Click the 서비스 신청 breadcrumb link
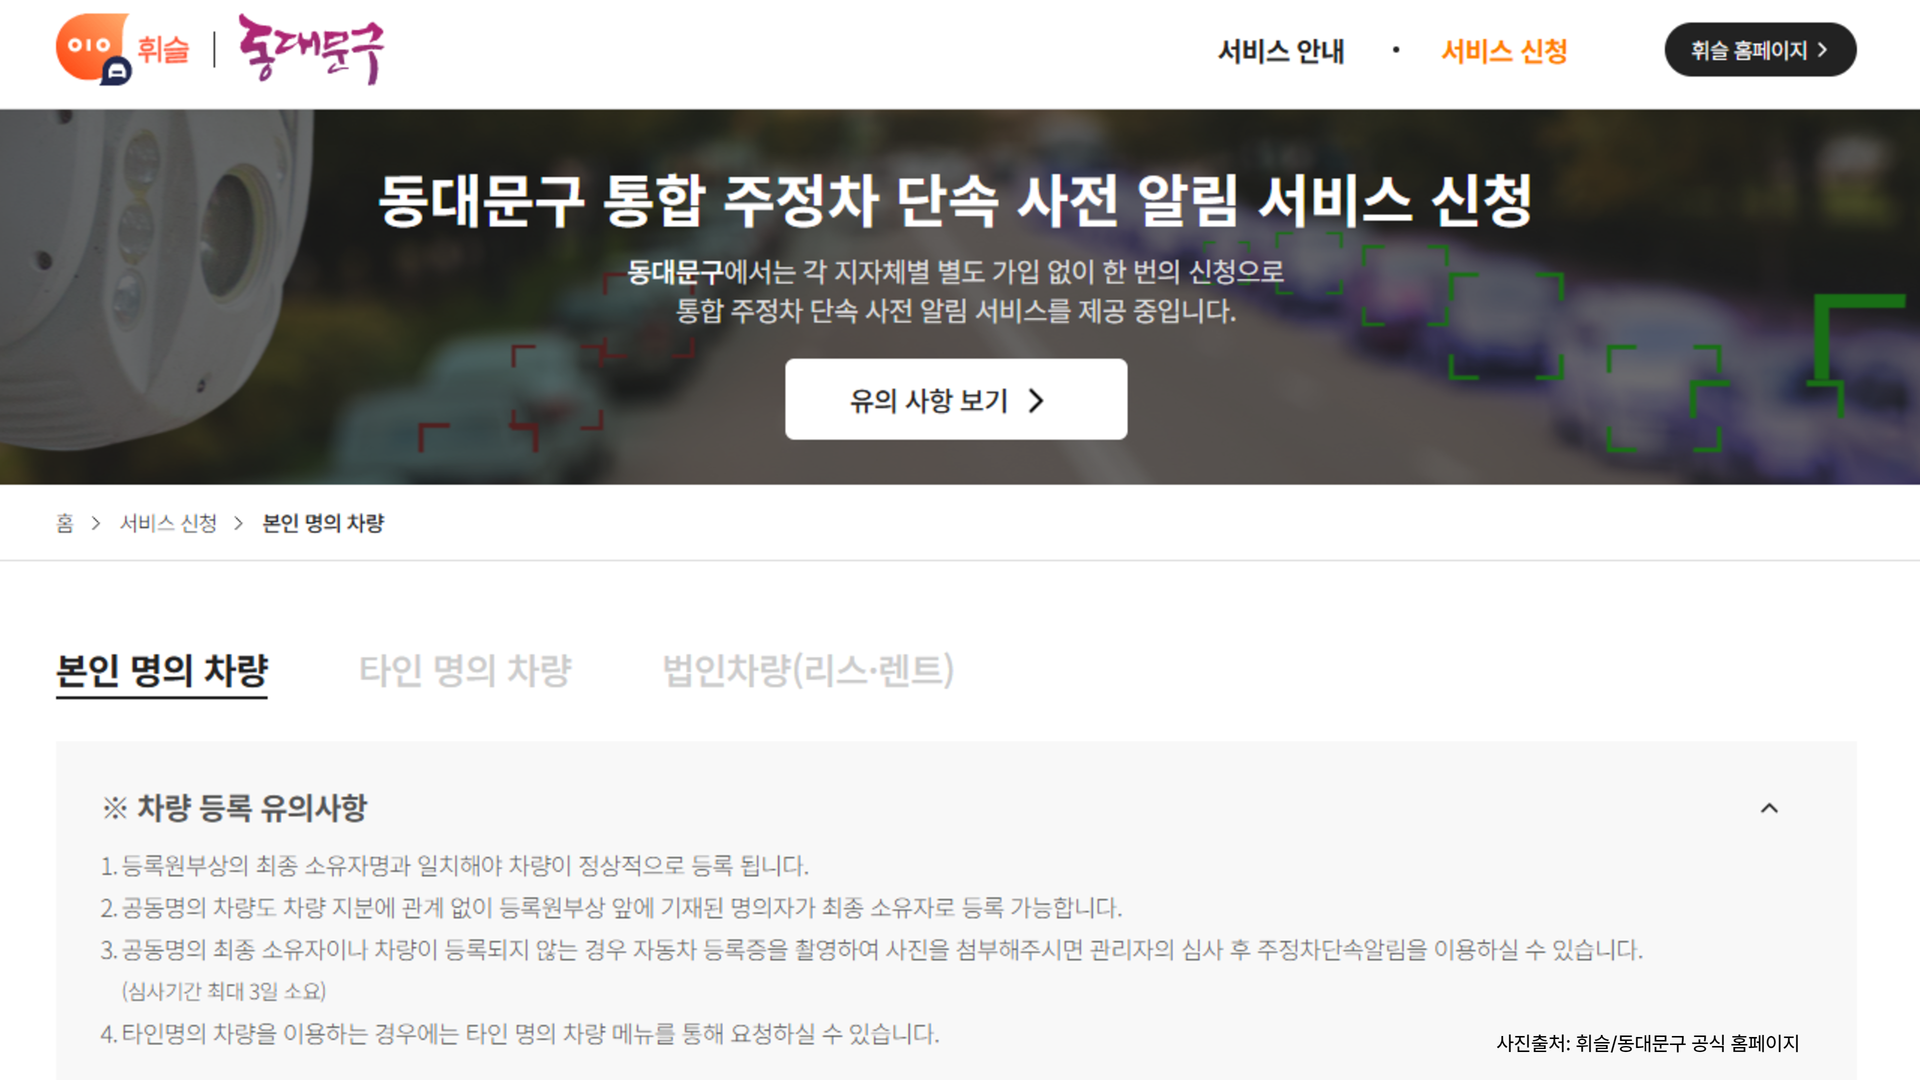1920x1080 pixels. click(x=168, y=523)
